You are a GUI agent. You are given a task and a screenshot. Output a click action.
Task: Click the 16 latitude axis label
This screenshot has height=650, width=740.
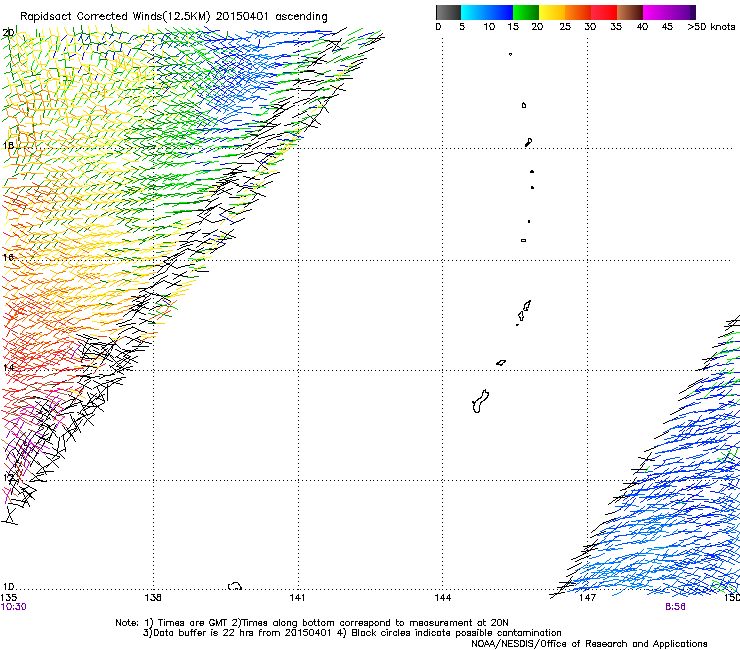click(8, 257)
